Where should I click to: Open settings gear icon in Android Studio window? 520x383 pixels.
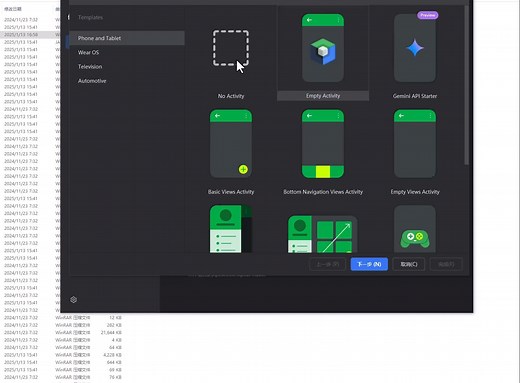coord(74,300)
